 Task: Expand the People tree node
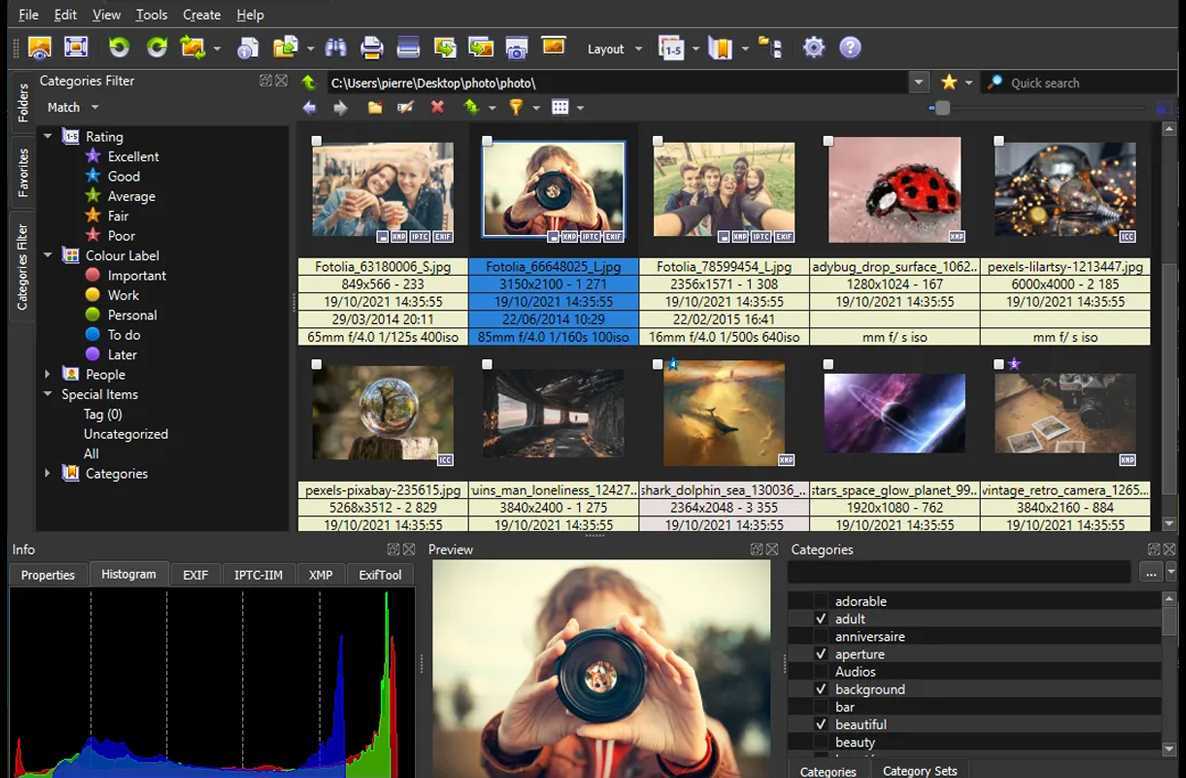(47, 374)
